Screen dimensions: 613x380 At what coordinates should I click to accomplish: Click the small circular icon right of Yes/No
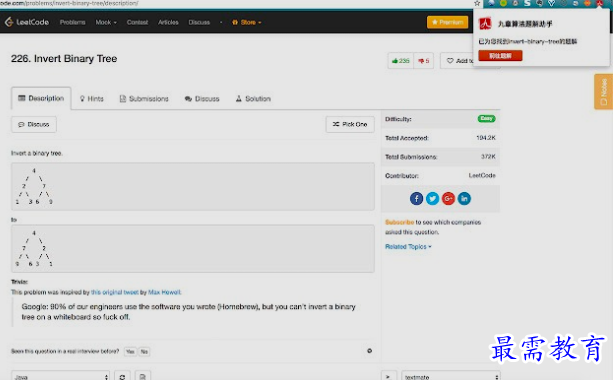tap(369, 351)
